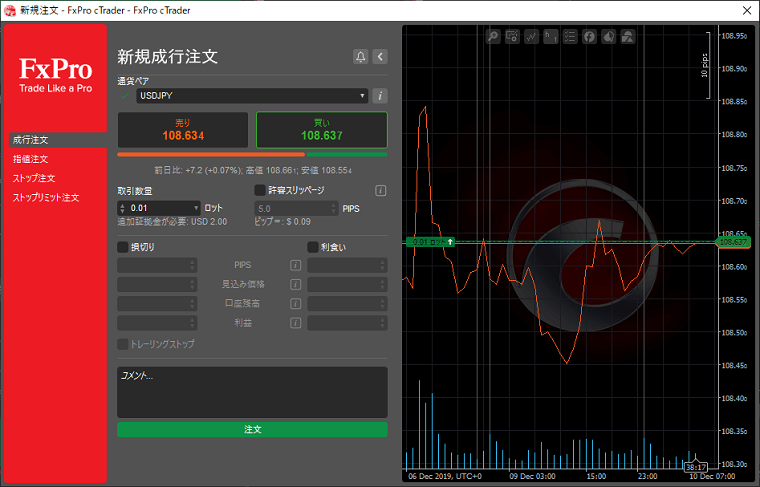Click the 買い buy button at 108.637

pyautogui.click(x=322, y=130)
